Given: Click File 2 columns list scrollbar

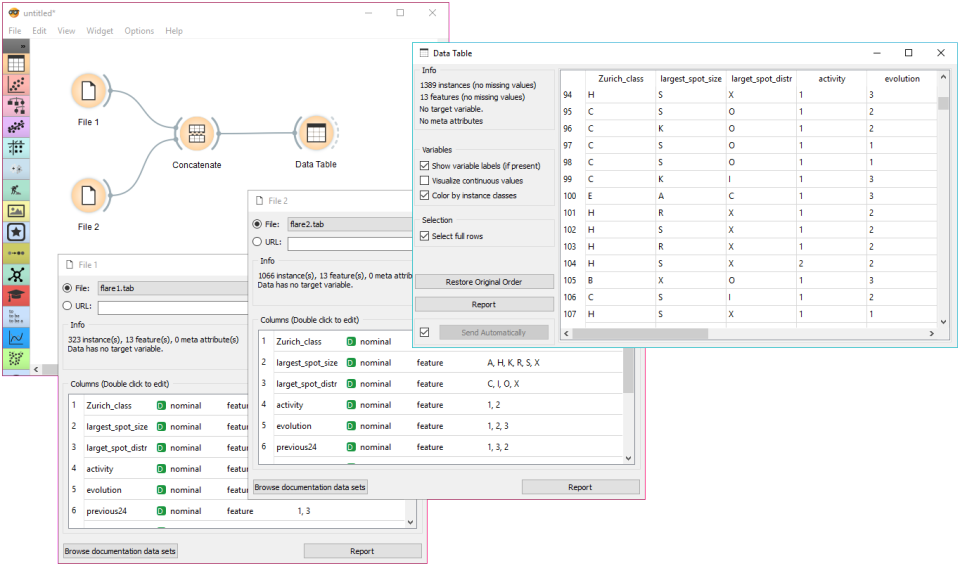Looking at the screenshot, I should click(x=628, y=372).
